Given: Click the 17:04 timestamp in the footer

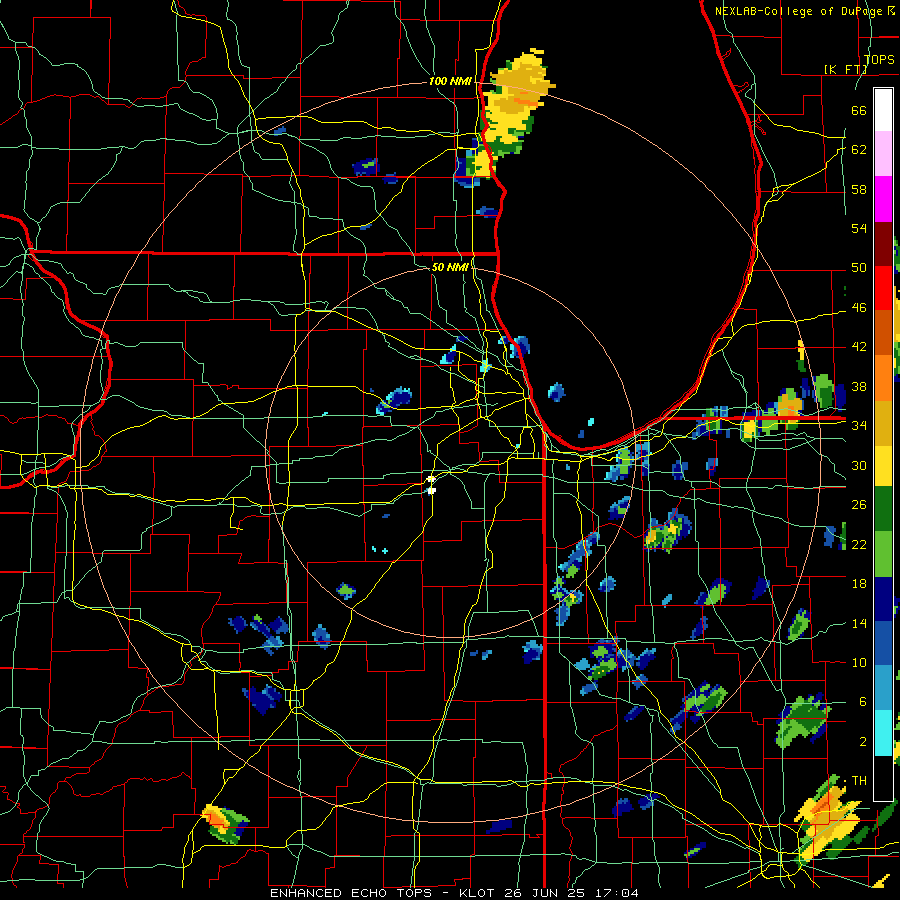Looking at the screenshot, I should tap(617, 893).
